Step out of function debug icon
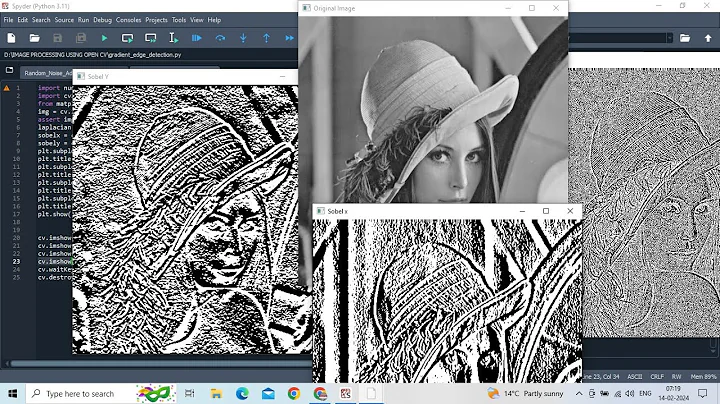 pyautogui.click(x=266, y=38)
